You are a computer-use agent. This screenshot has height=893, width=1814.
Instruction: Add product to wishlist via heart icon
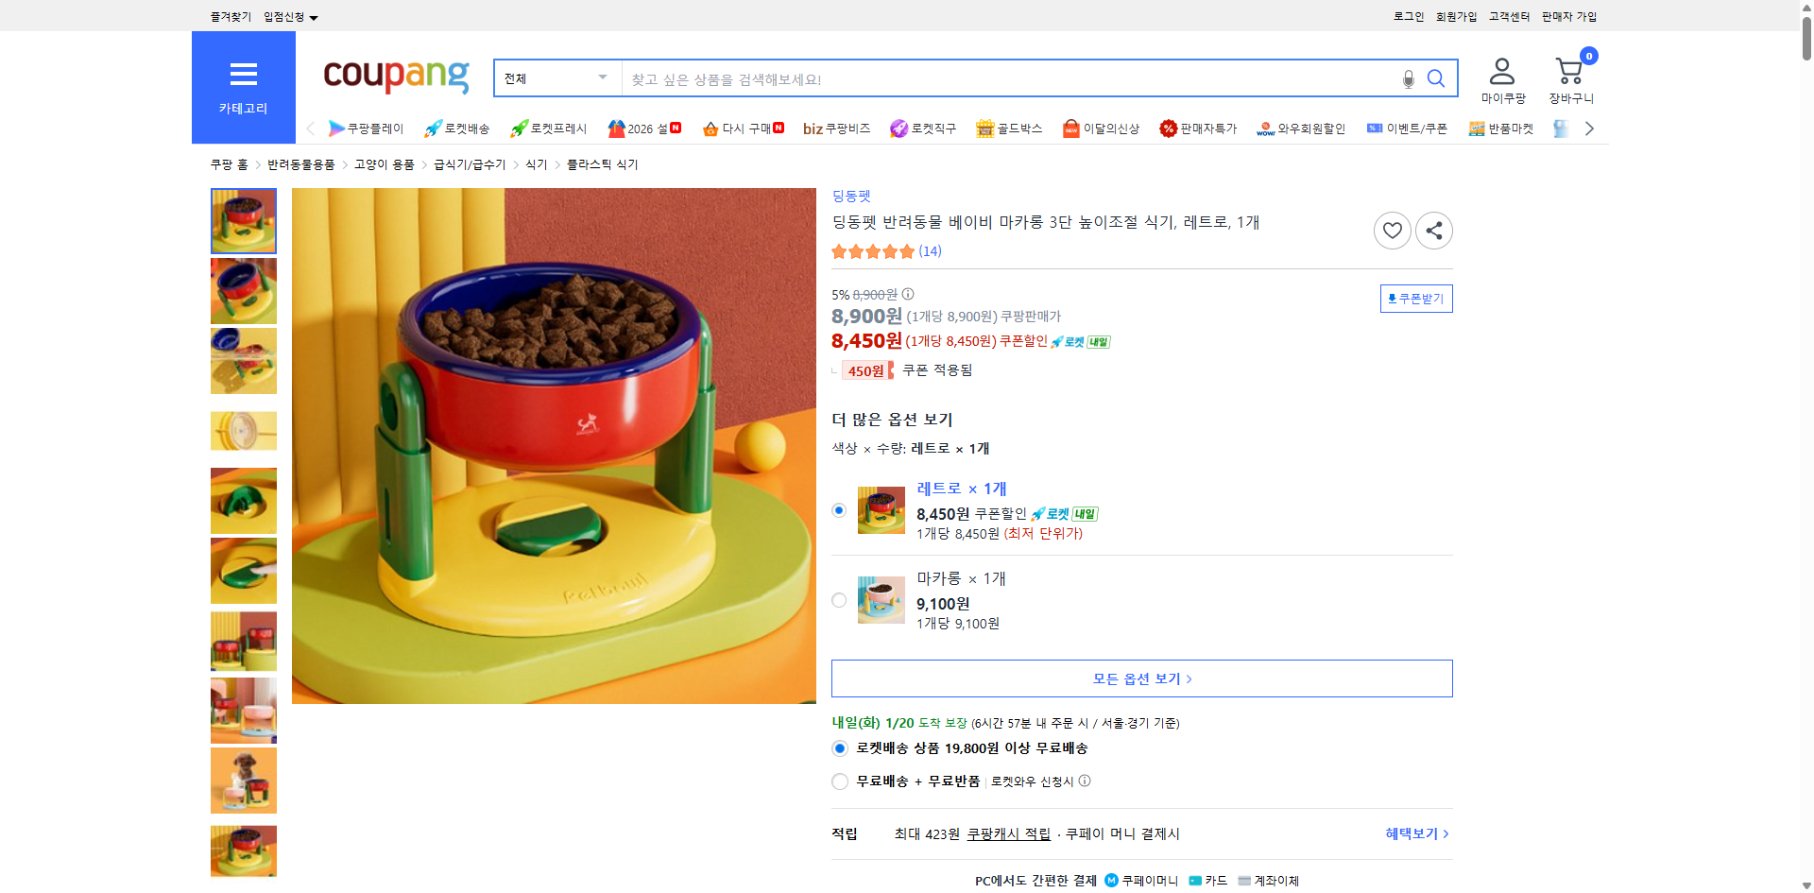point(1392,230)
